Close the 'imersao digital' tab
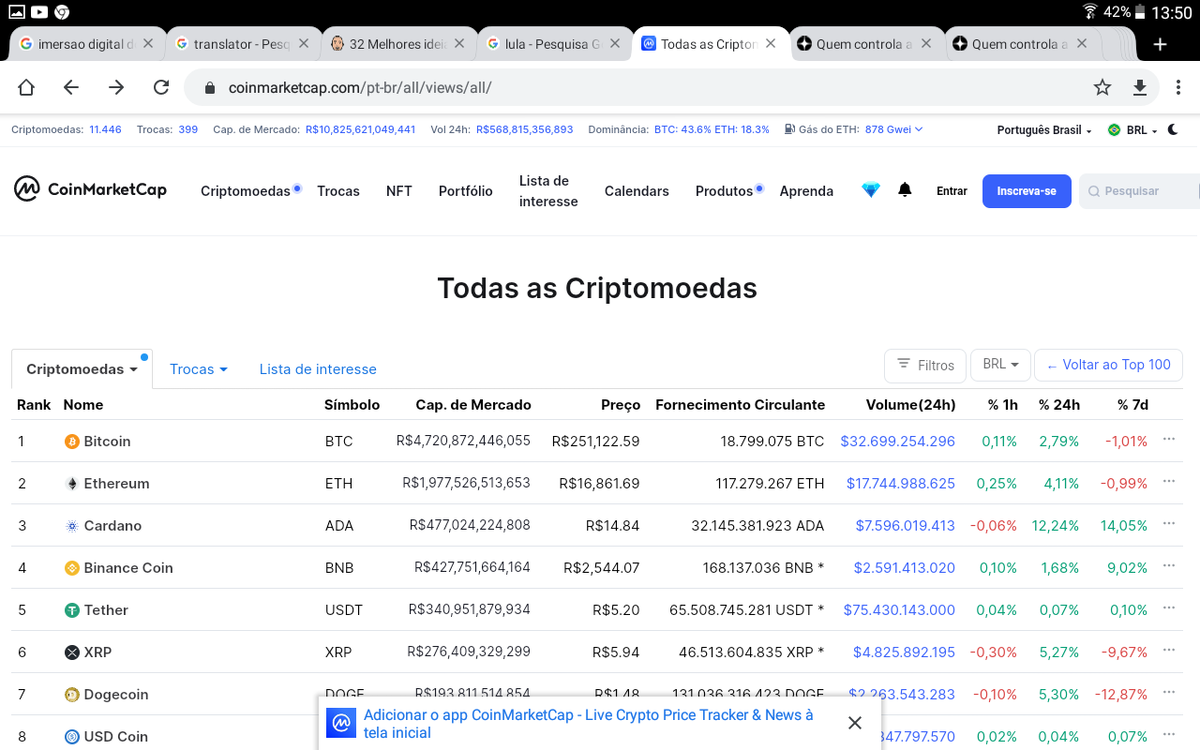Image resolution: width=1200 pixels, height=750 pixels. (148, 44)
